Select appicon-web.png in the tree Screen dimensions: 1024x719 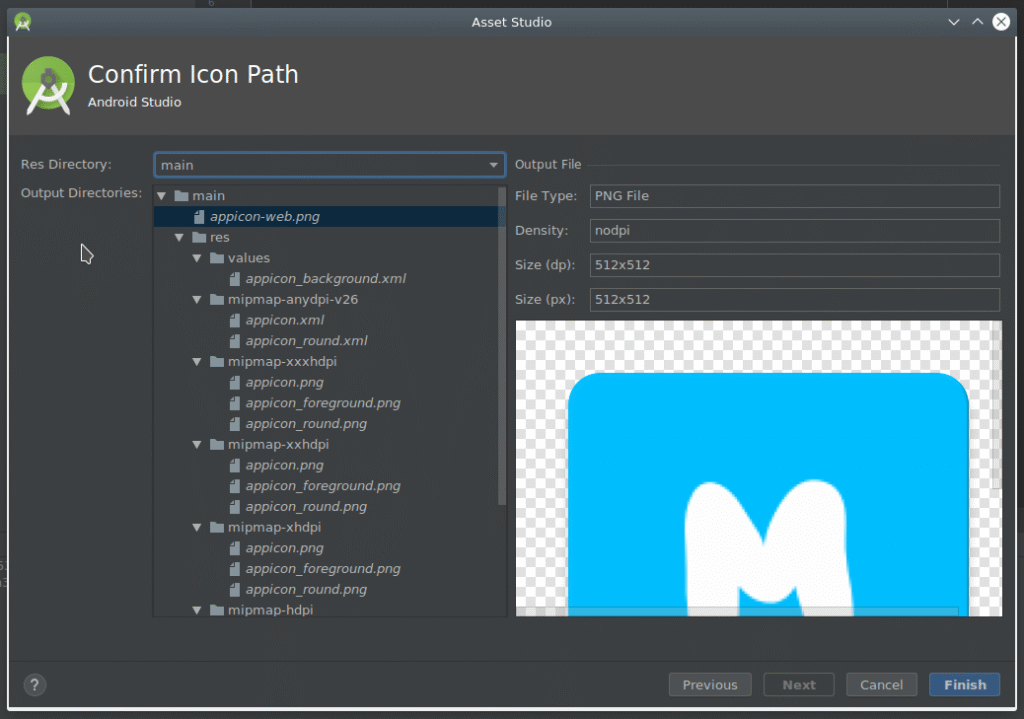point(264,216)
